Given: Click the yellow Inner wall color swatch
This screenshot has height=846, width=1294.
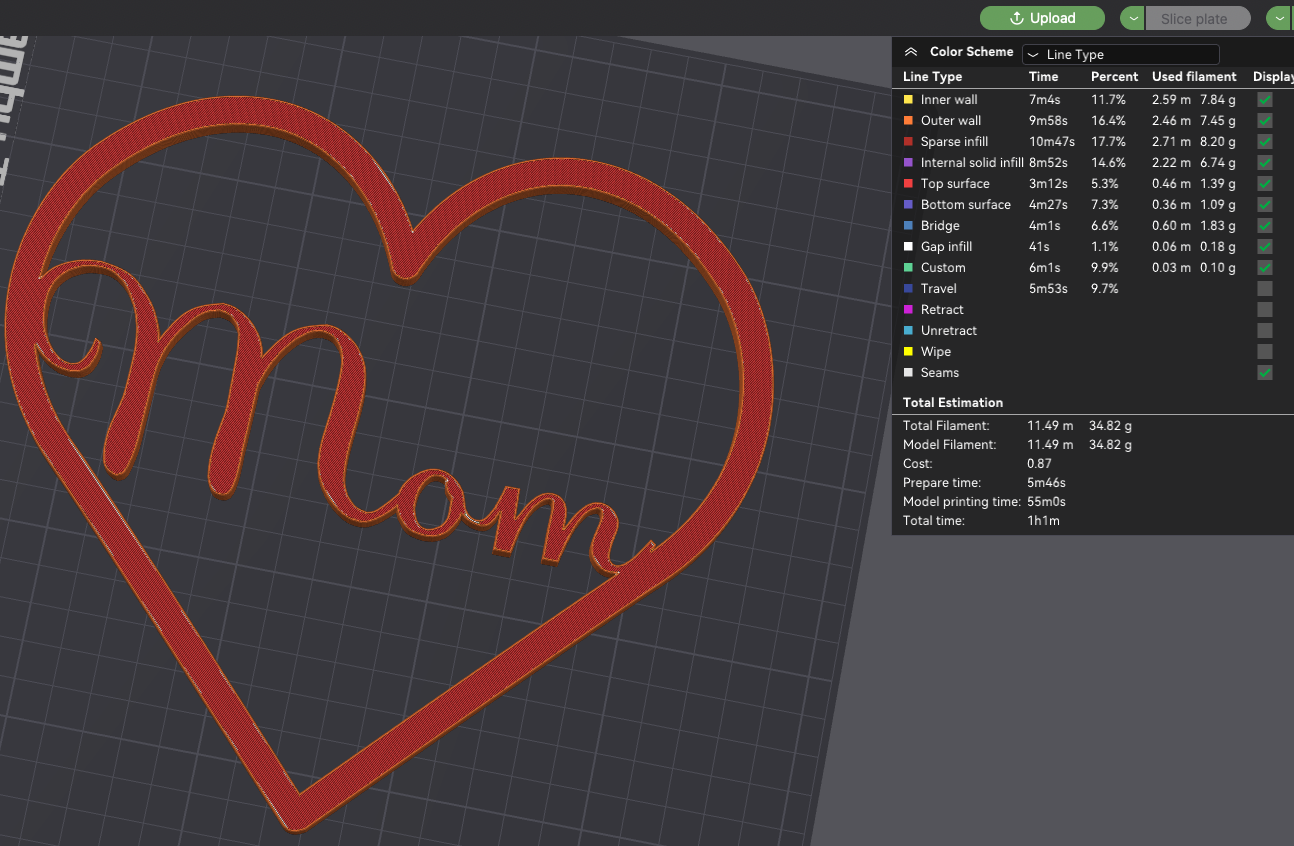Looking at the screenshot, I should click(x=908, y=100).
